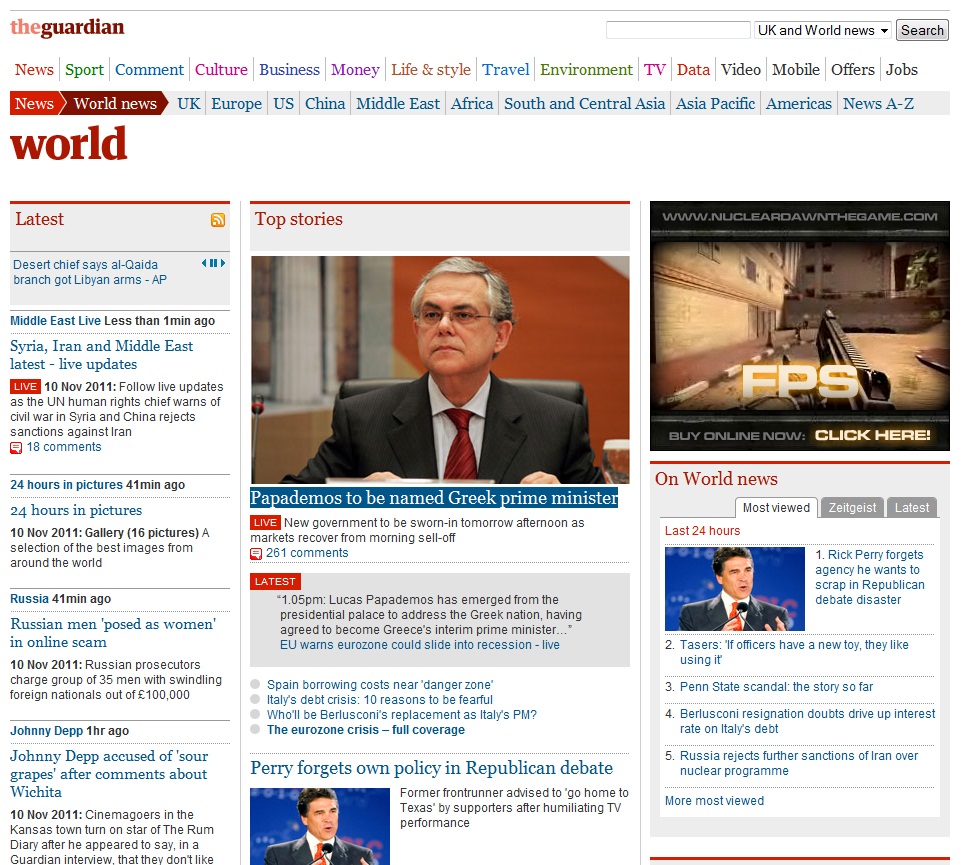Open the News A-Z index
Viewport: 968px width, 865px height.
point(878,104)
